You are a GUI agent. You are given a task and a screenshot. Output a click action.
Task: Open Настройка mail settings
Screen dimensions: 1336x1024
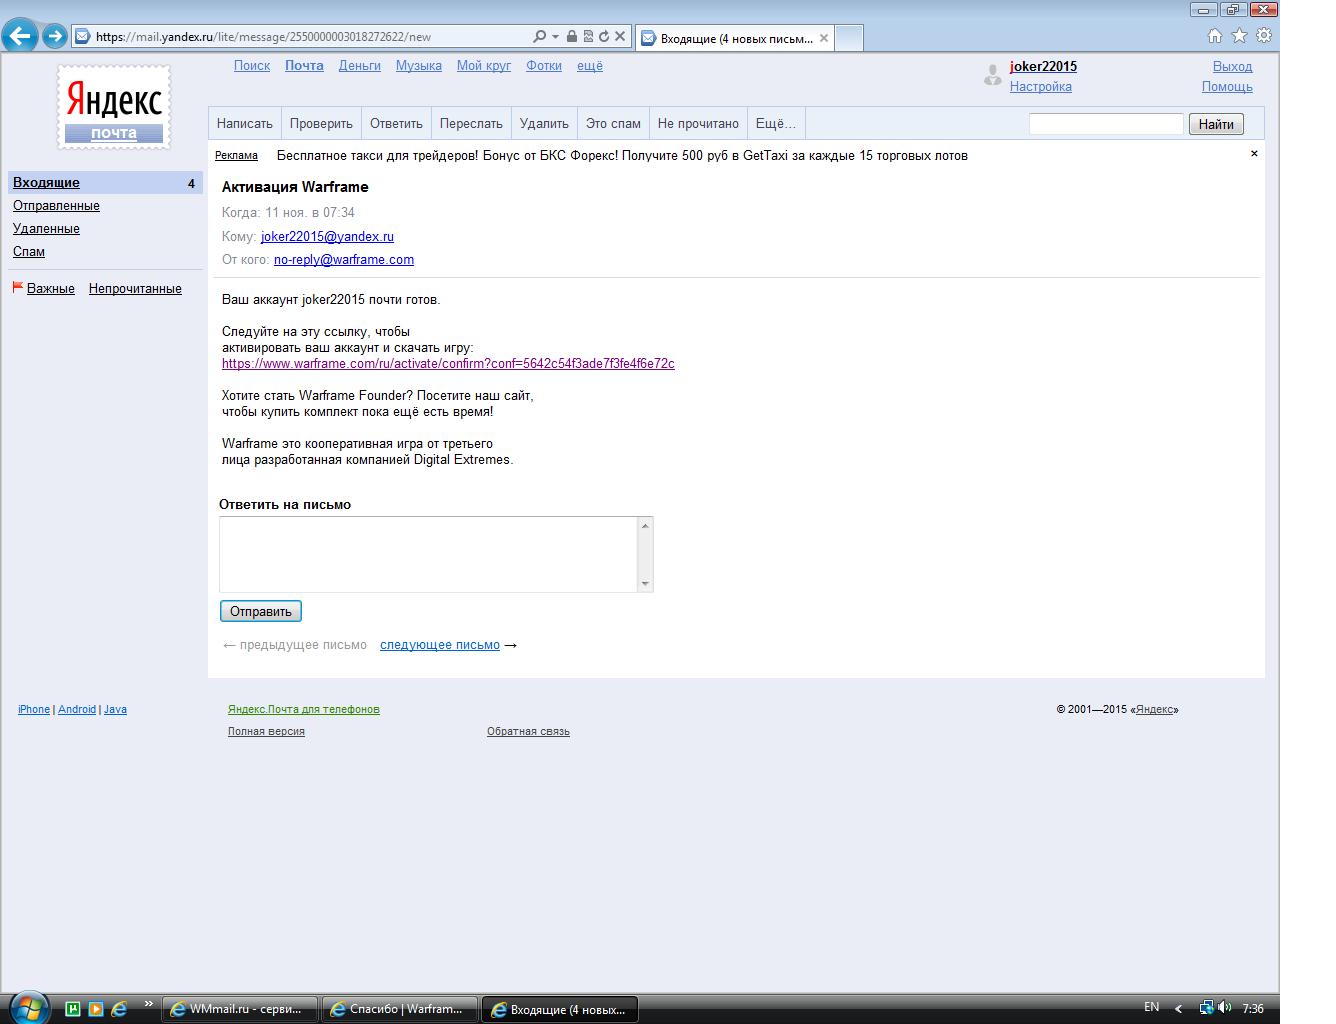point(1041,87)
